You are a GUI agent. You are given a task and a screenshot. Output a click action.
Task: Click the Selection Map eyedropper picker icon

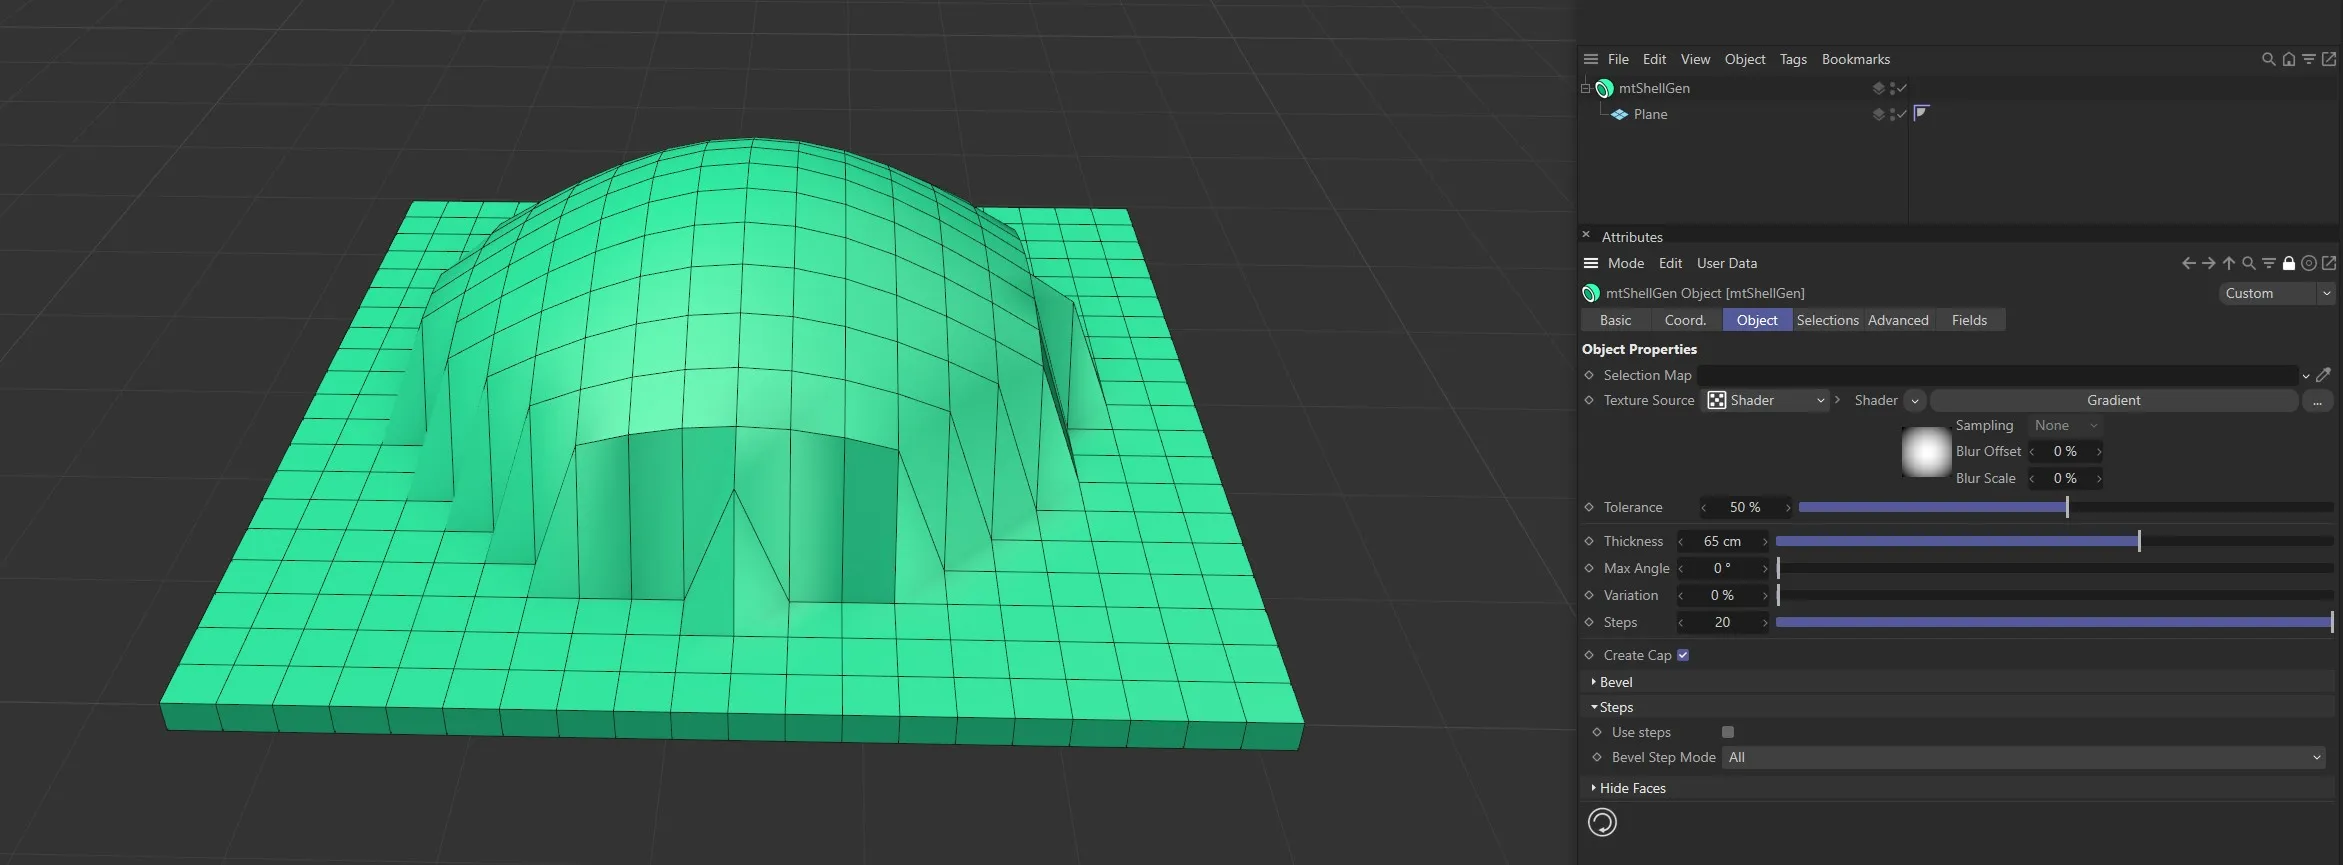tap(2323, 375)
